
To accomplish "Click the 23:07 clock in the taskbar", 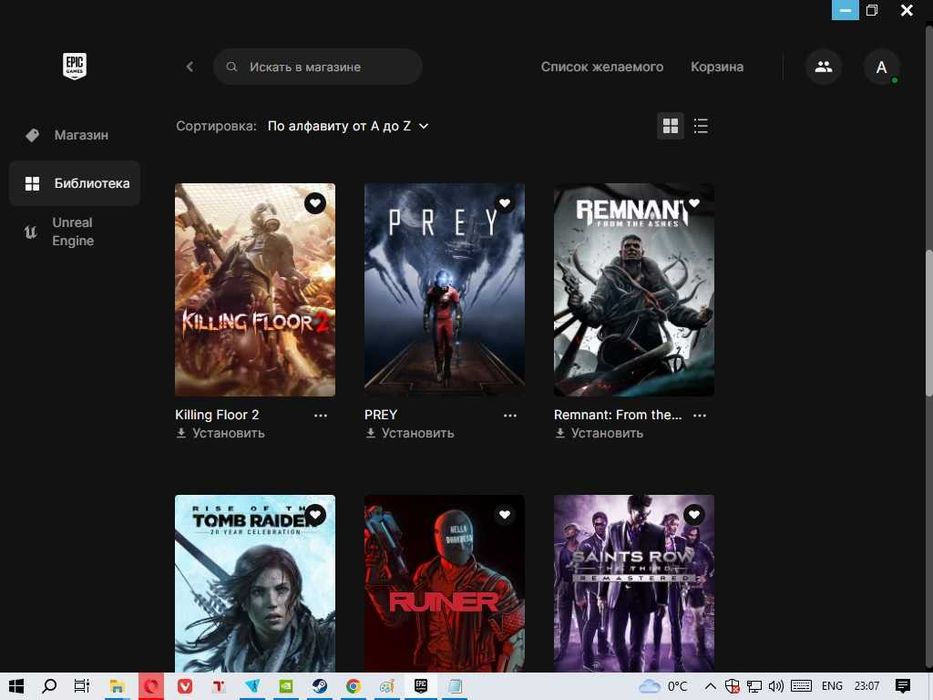I will [866, 686].
